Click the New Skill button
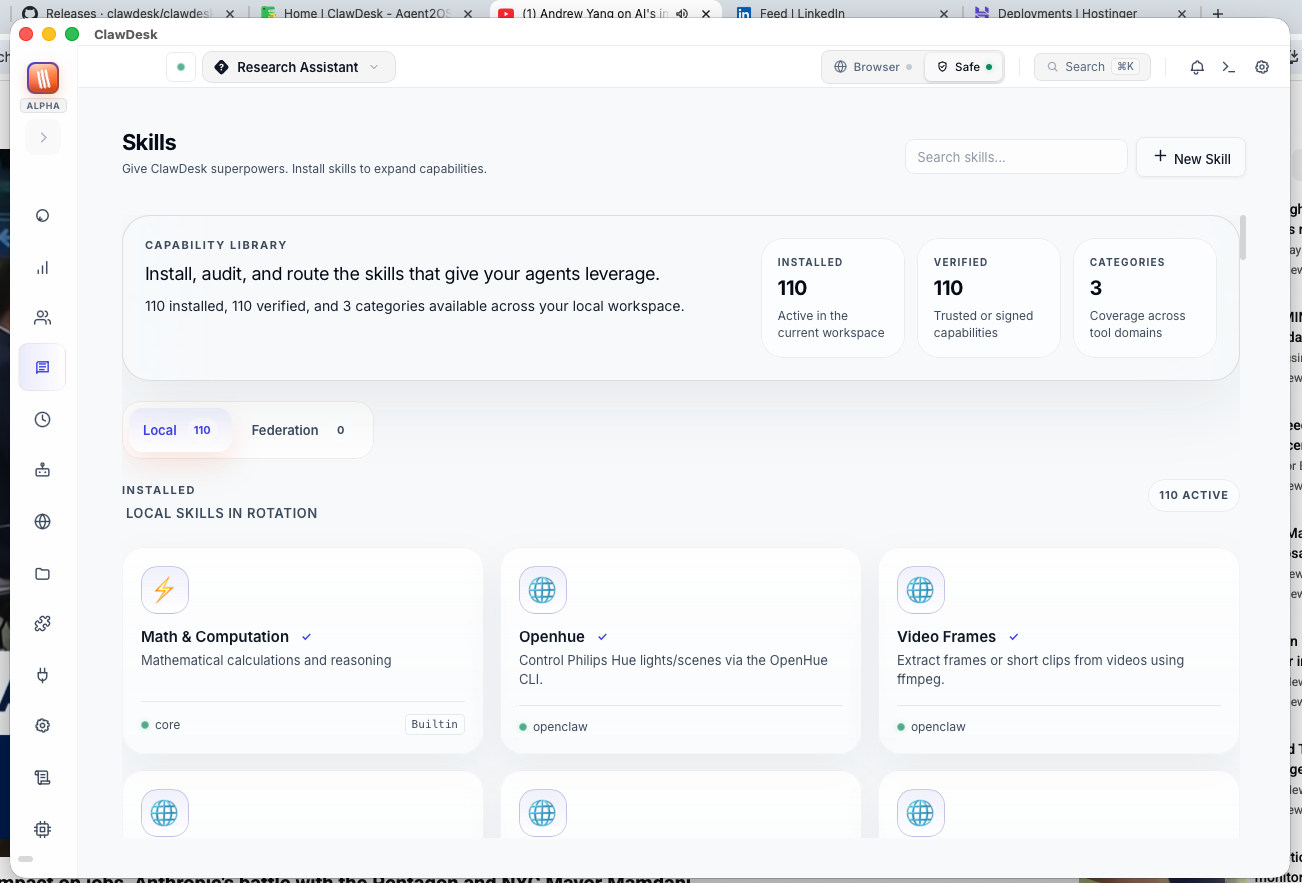The height and width of the screenshot is (883, 1302). click(1190, 157)
